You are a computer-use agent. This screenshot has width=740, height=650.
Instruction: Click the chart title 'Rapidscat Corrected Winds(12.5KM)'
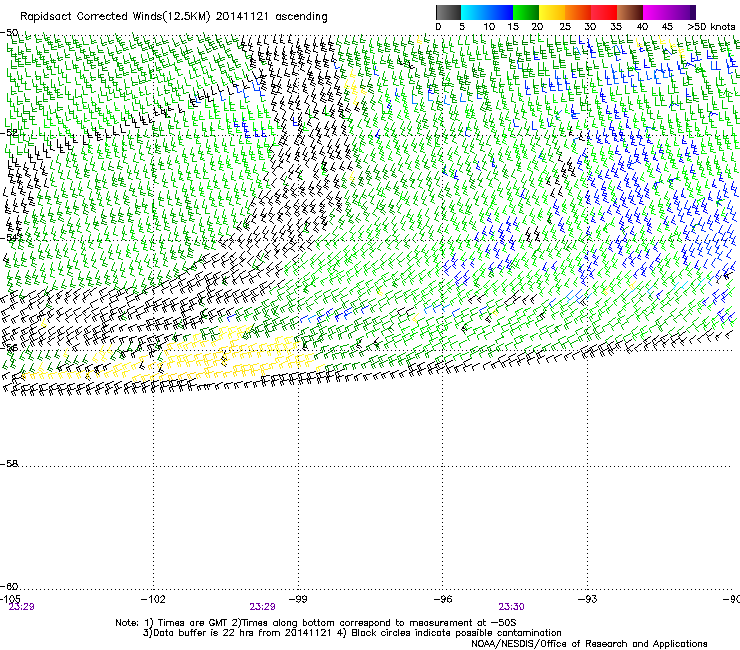tap(115, 17)
